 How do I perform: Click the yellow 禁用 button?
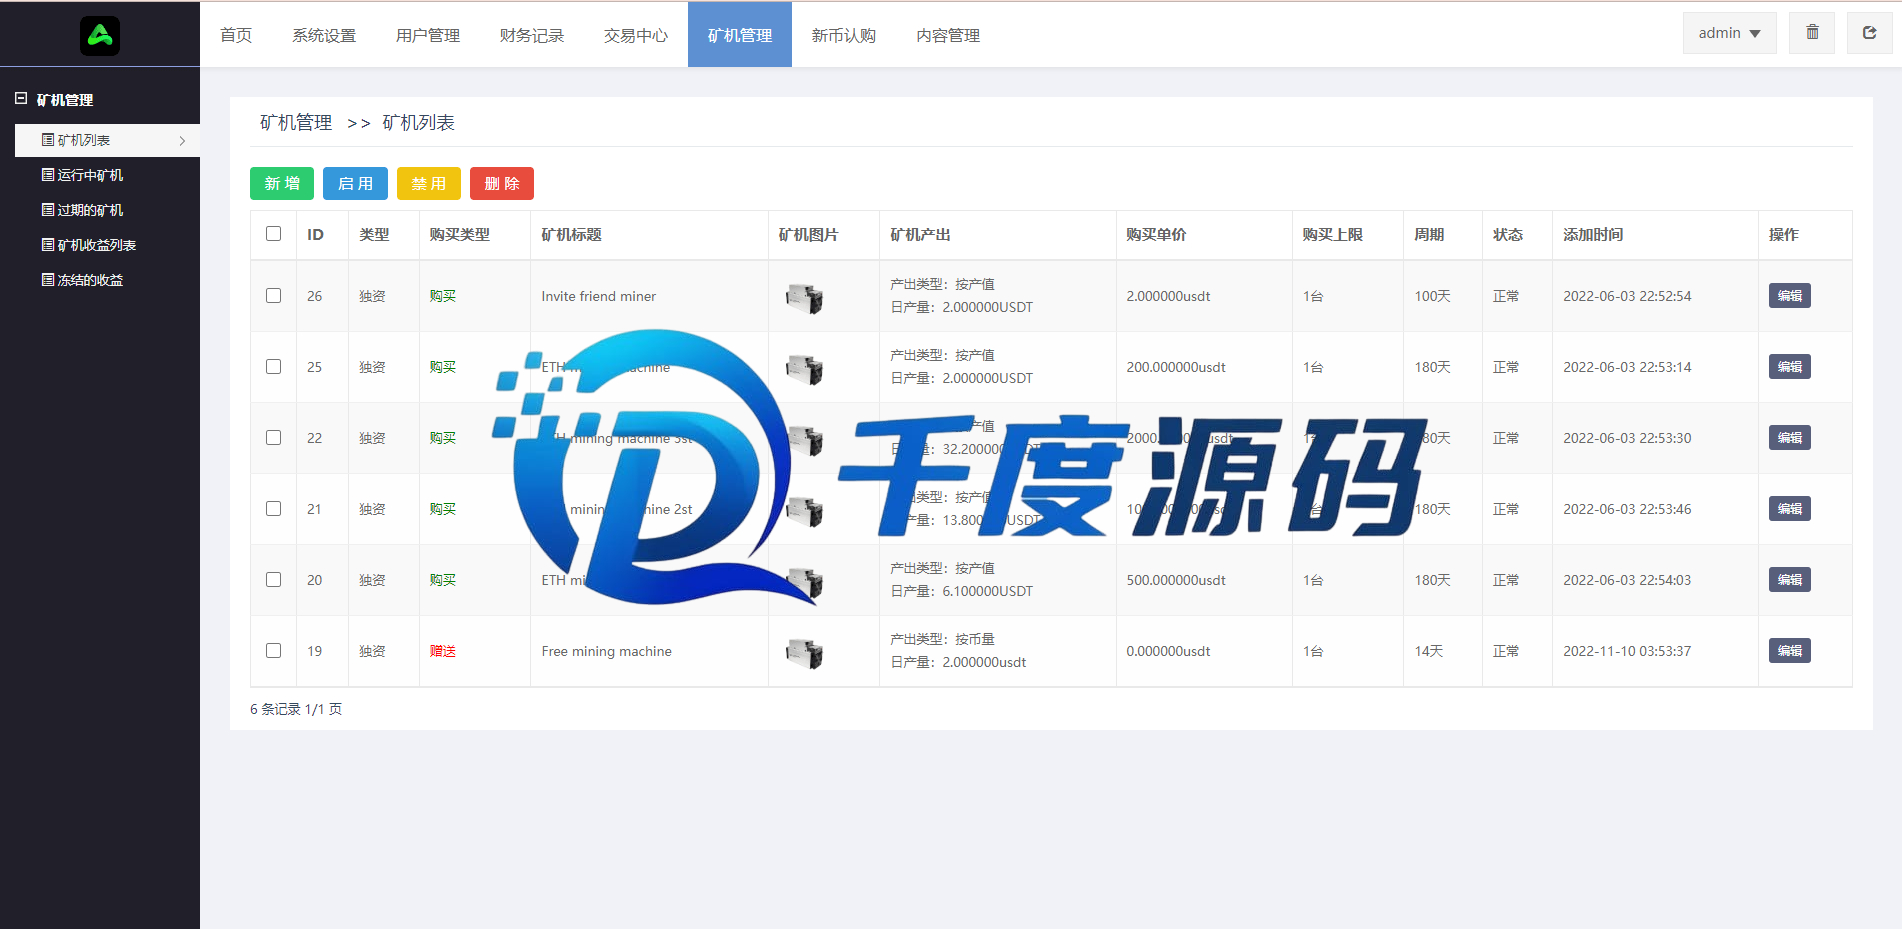click(429, 183)
